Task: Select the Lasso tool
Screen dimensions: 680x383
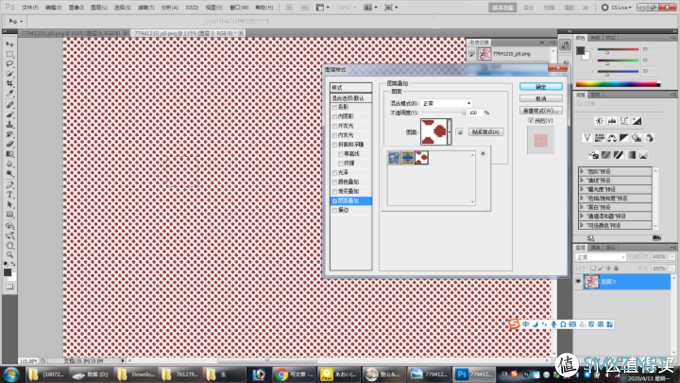Action: [10, 64]
